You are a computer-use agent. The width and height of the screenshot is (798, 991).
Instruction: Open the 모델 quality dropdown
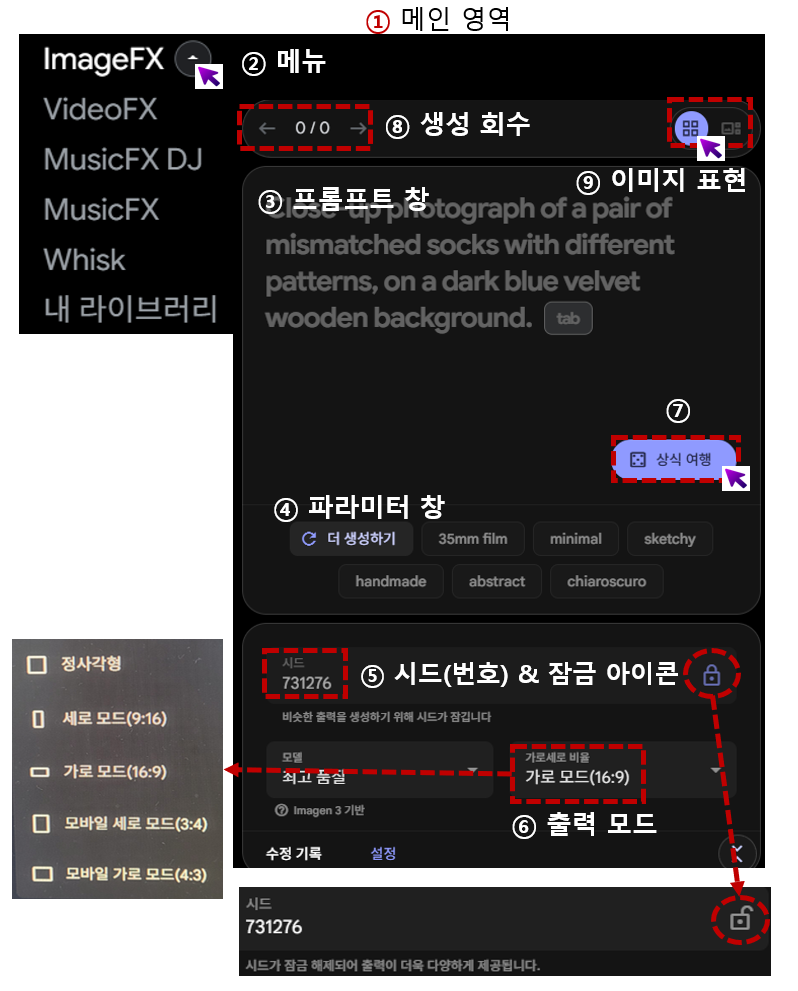point(380,770)
